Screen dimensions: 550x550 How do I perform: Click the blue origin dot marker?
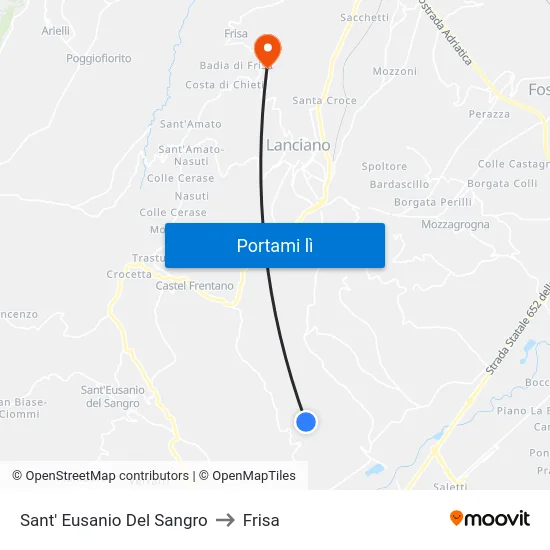tap(306, 422)
